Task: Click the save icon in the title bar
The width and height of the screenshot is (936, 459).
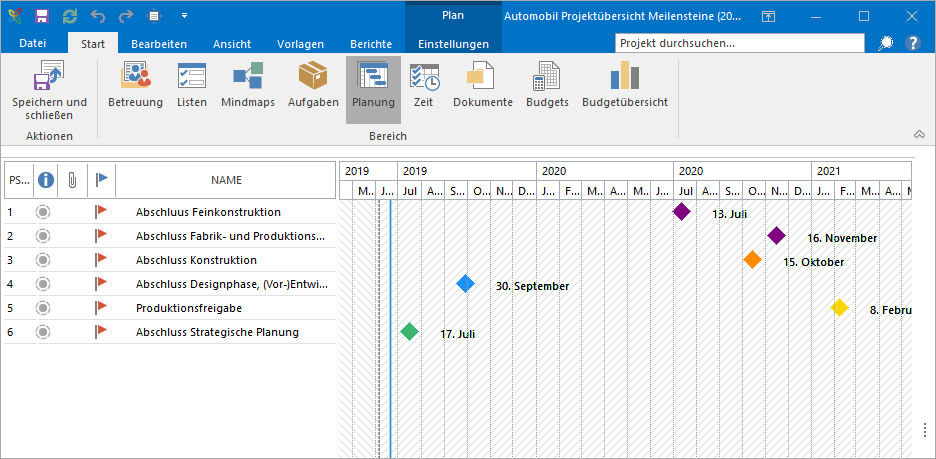Action: pyautogui.click(x=42, y=16)
